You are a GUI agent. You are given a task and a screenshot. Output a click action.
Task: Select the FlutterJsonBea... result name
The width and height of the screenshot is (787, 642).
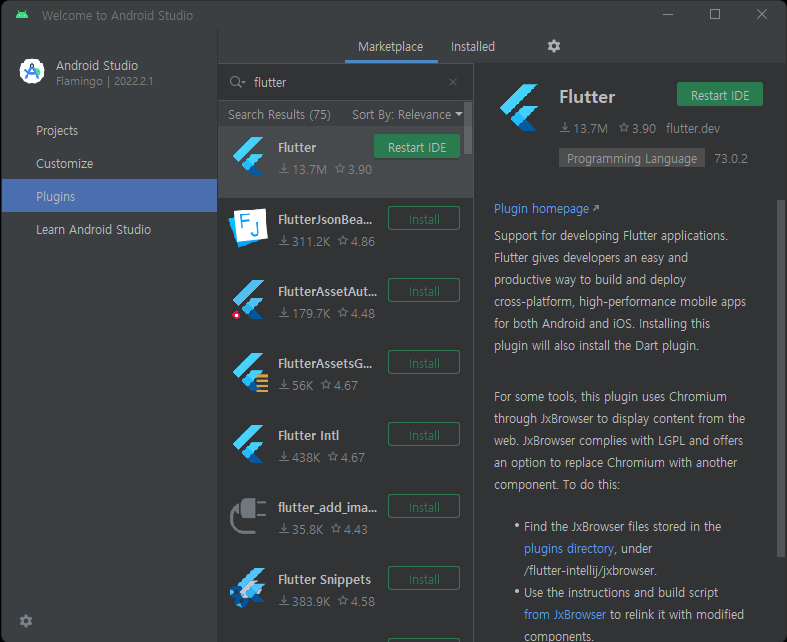[325, 219]
